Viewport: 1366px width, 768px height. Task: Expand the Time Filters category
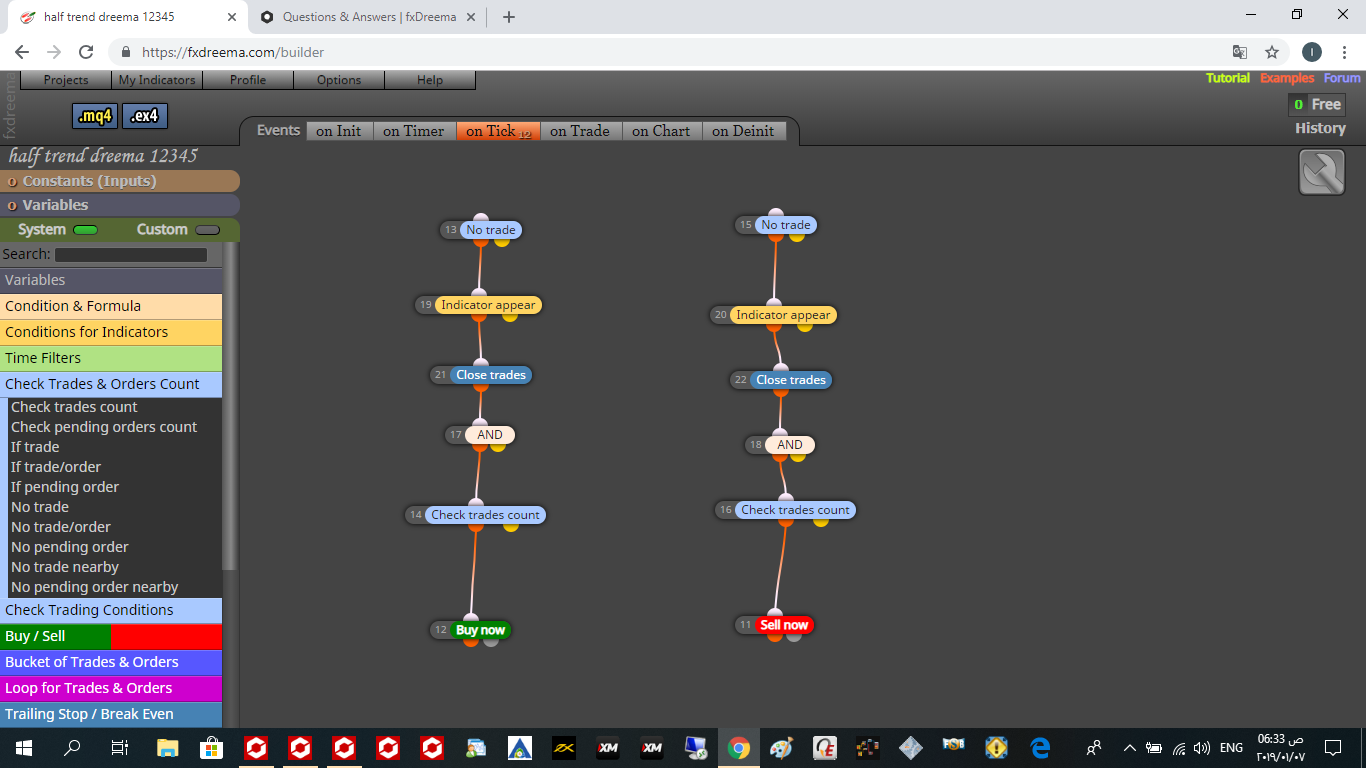111,358
